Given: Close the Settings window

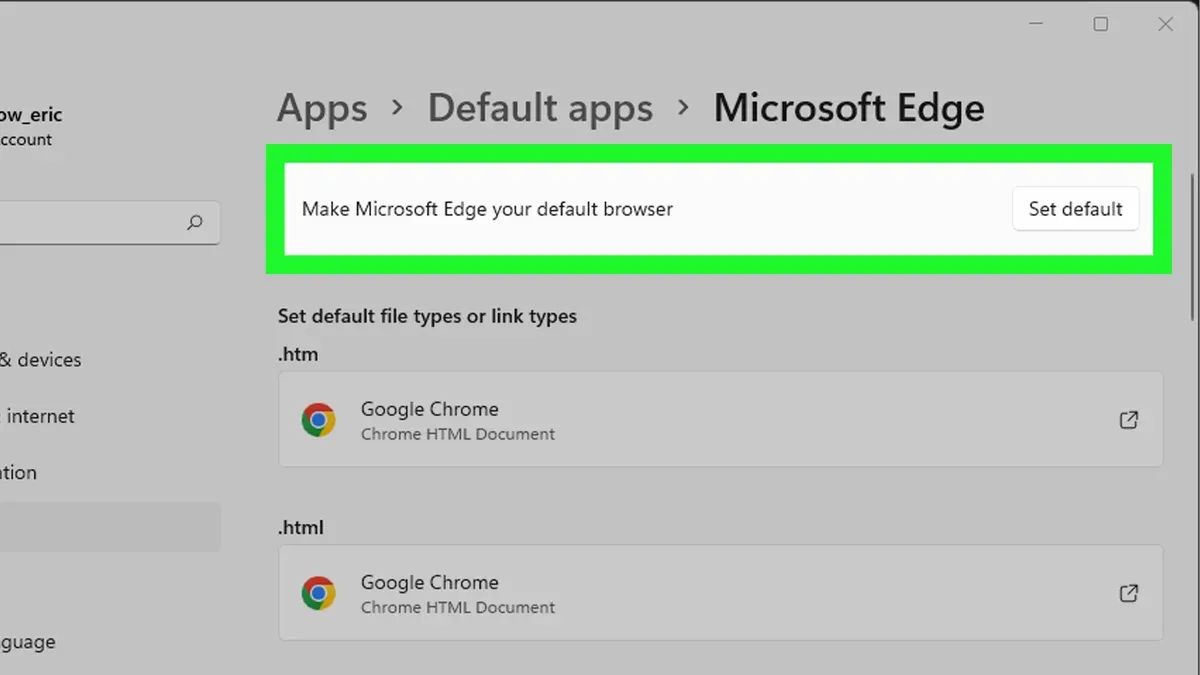Looking at the screenshot, I should coord(1165,24).
